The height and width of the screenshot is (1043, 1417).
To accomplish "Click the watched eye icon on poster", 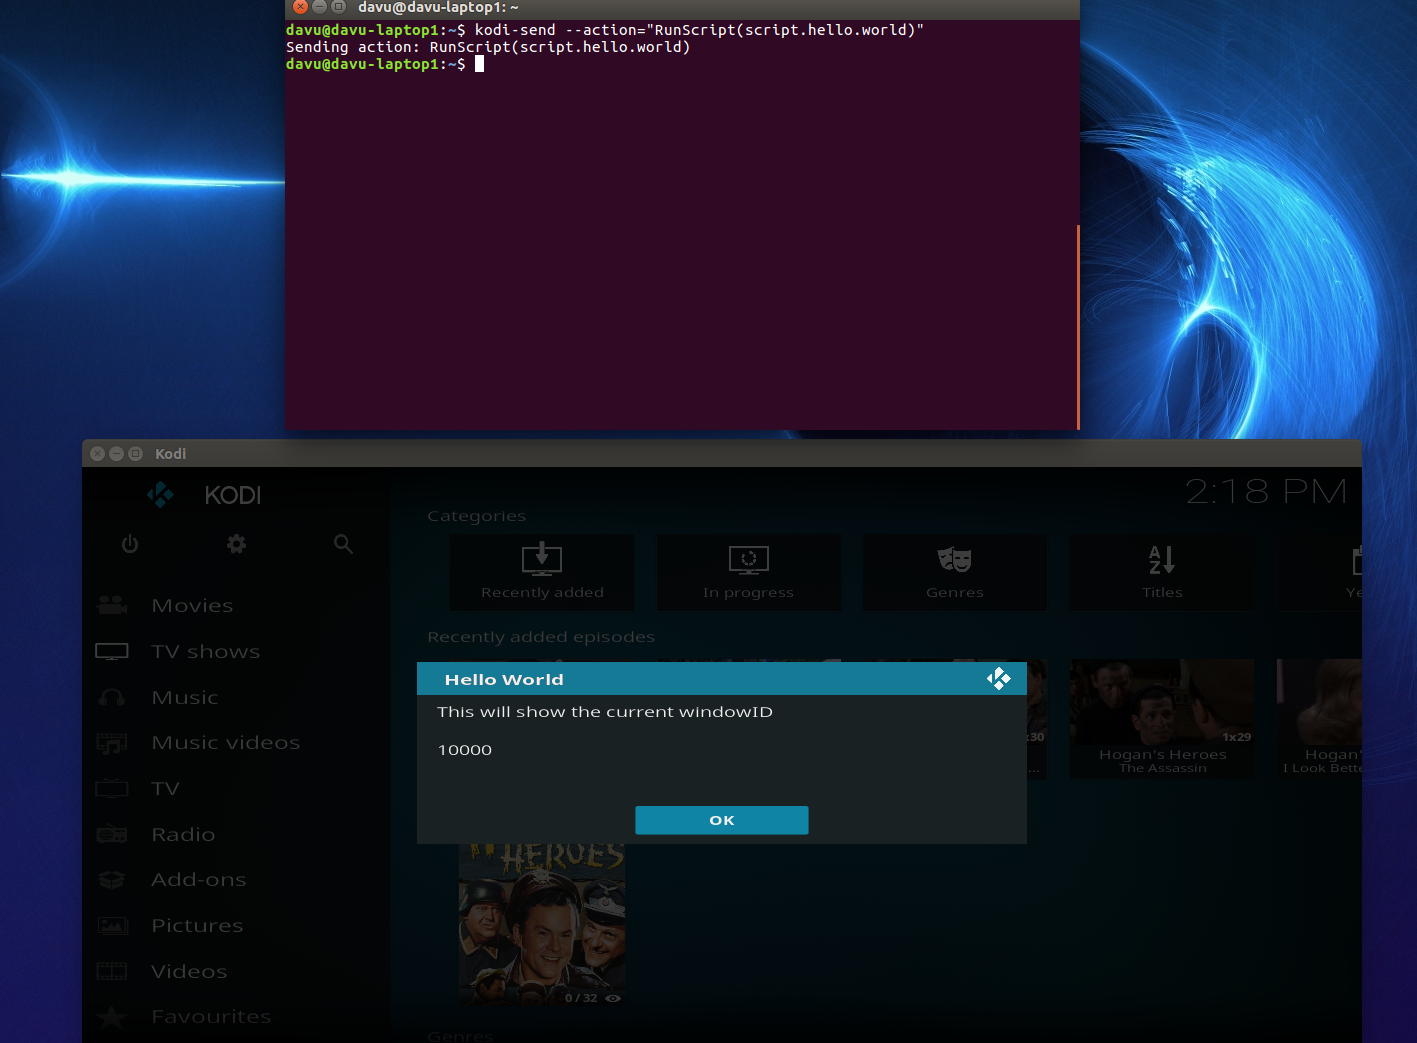I will point(613,998).
